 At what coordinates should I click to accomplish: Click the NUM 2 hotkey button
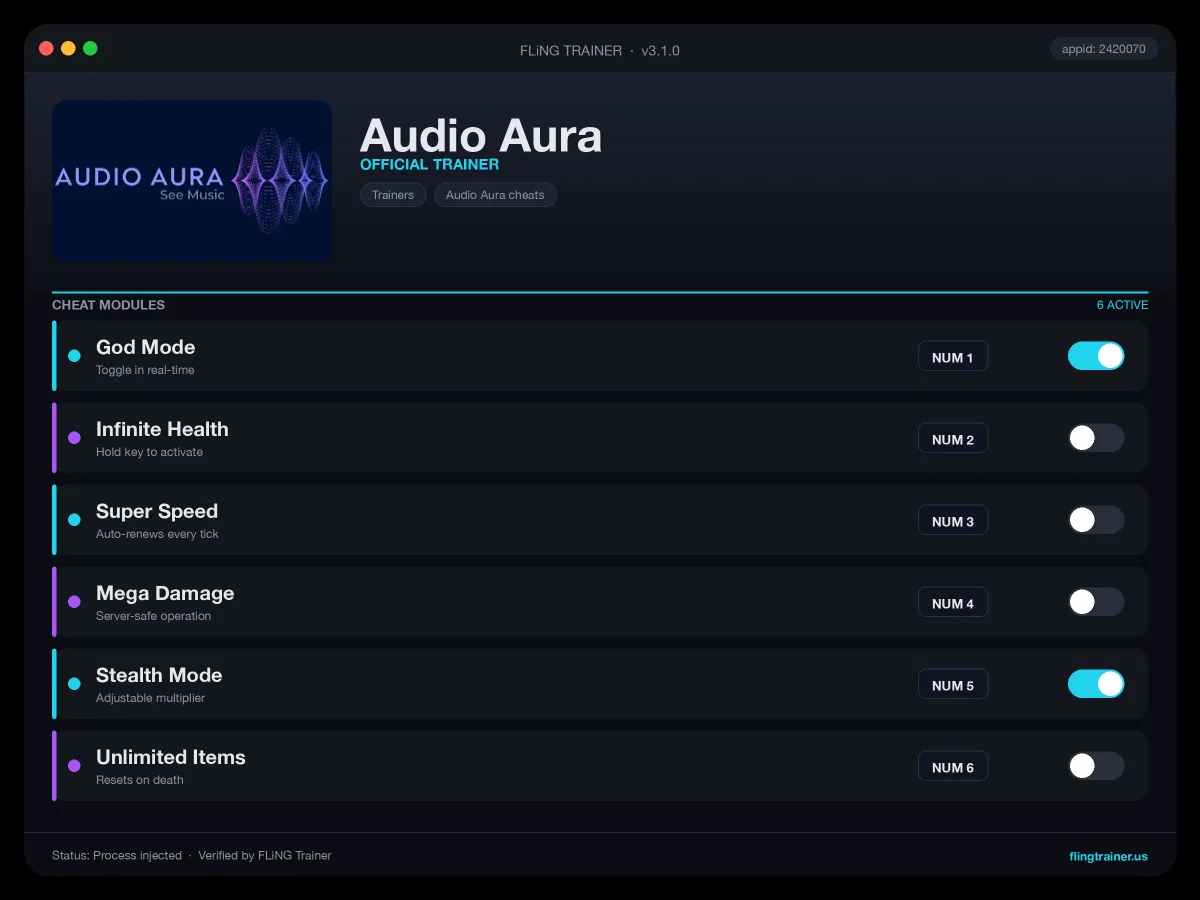coord(953,439)
